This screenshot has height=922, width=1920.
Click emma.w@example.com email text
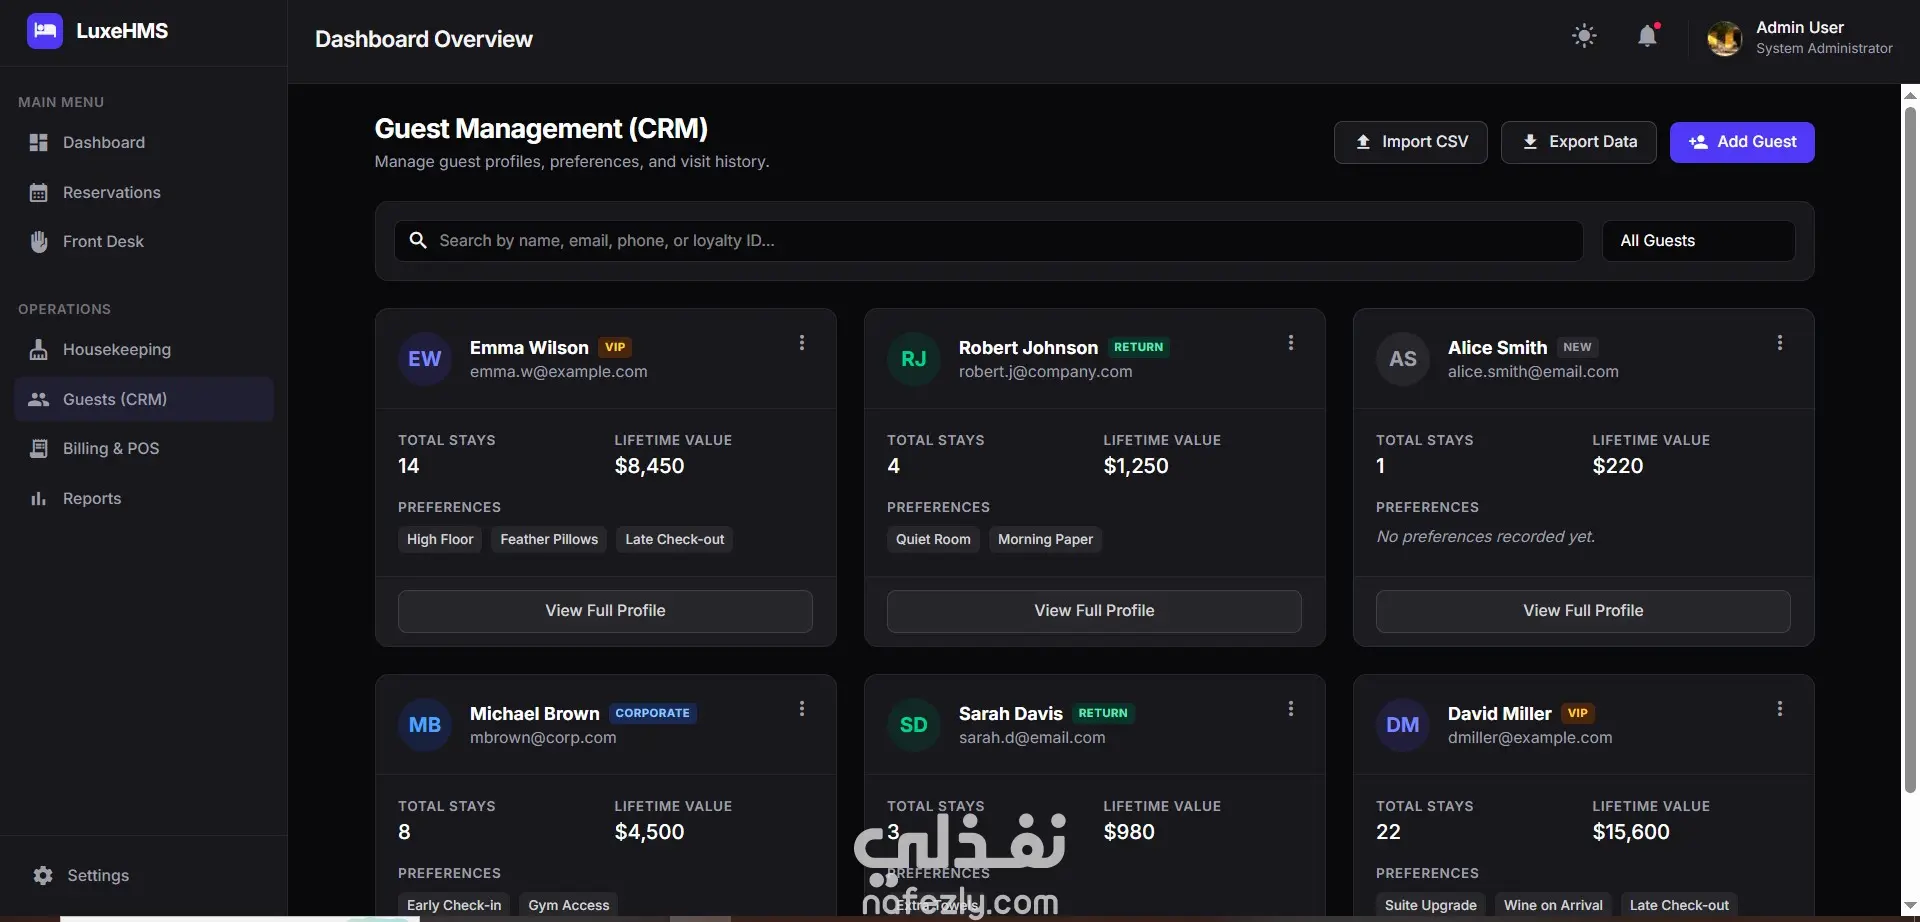tap(559, 372)
